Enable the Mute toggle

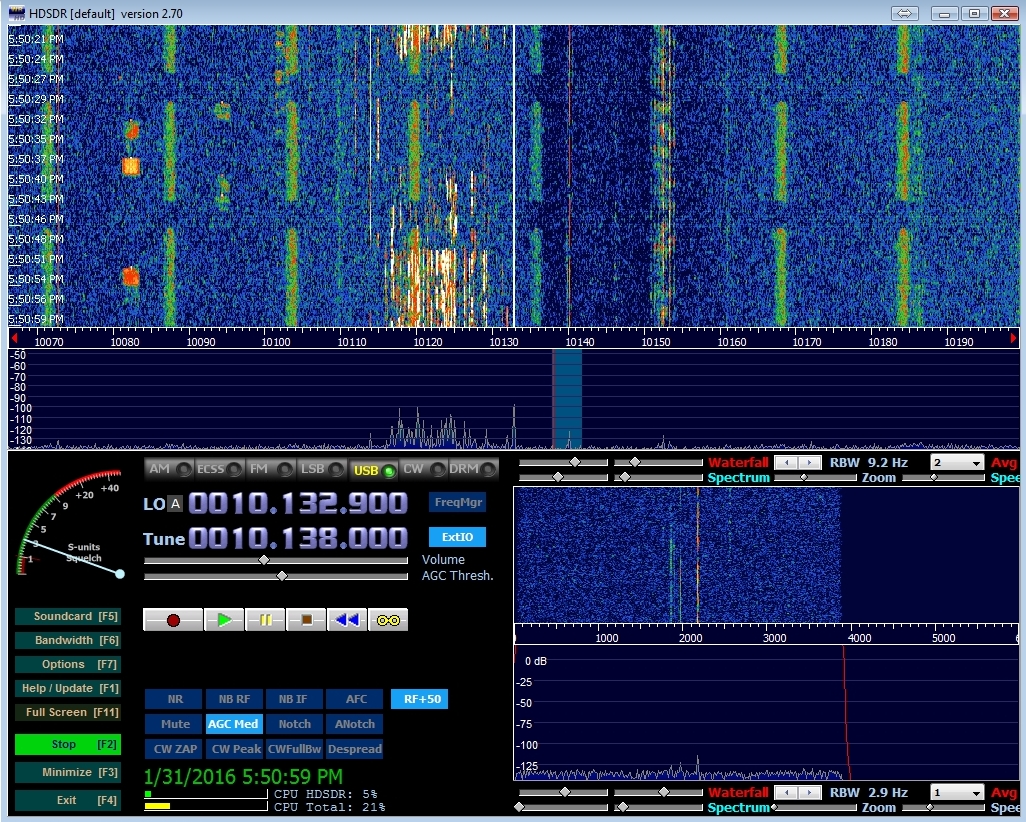tap(175, 724)
